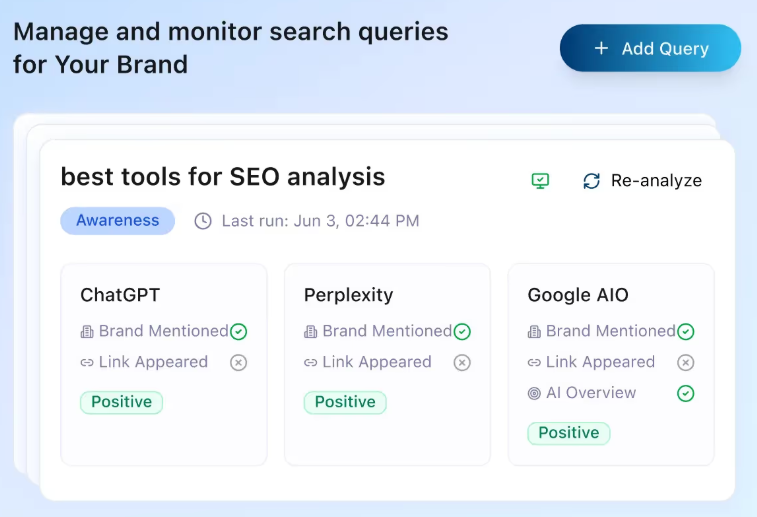Image resolution: width=757 pixels, height=517 pixels.
Task: Click the query title best tools for SEO analysis
Action: (x=223, y=177)
